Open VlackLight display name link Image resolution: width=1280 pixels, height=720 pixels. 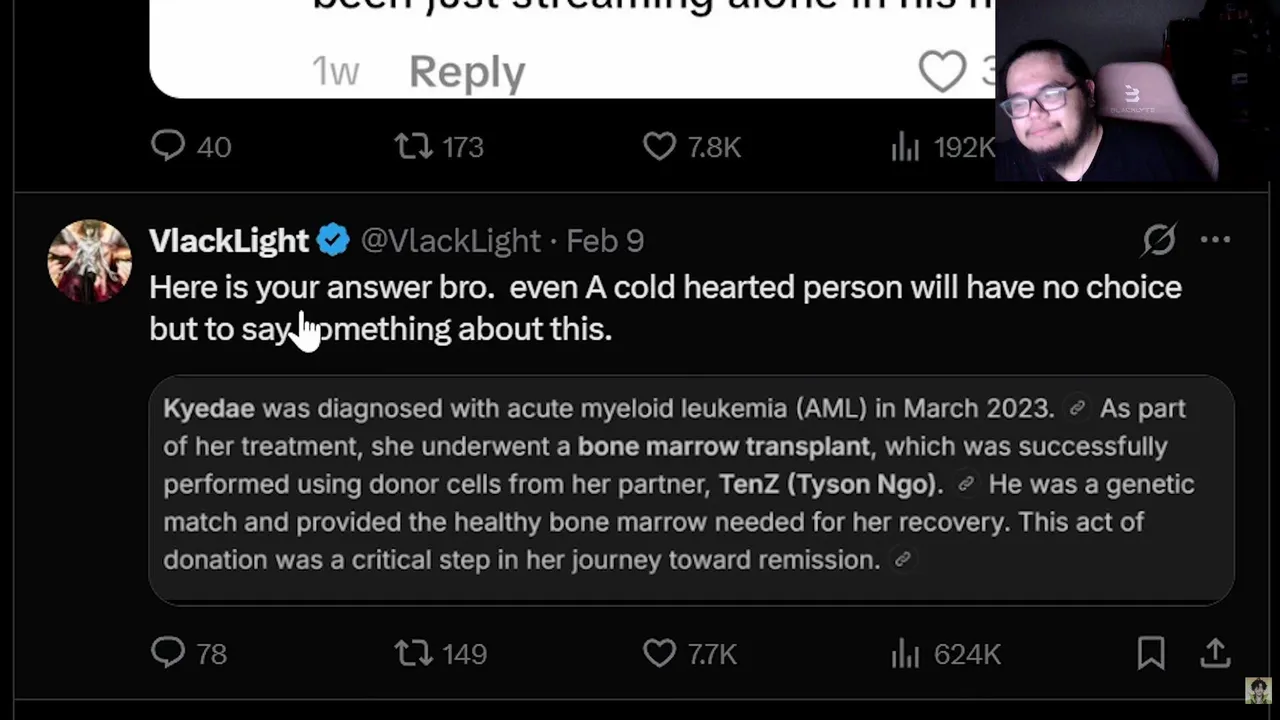pyautogui.click(x=229, y=241)
